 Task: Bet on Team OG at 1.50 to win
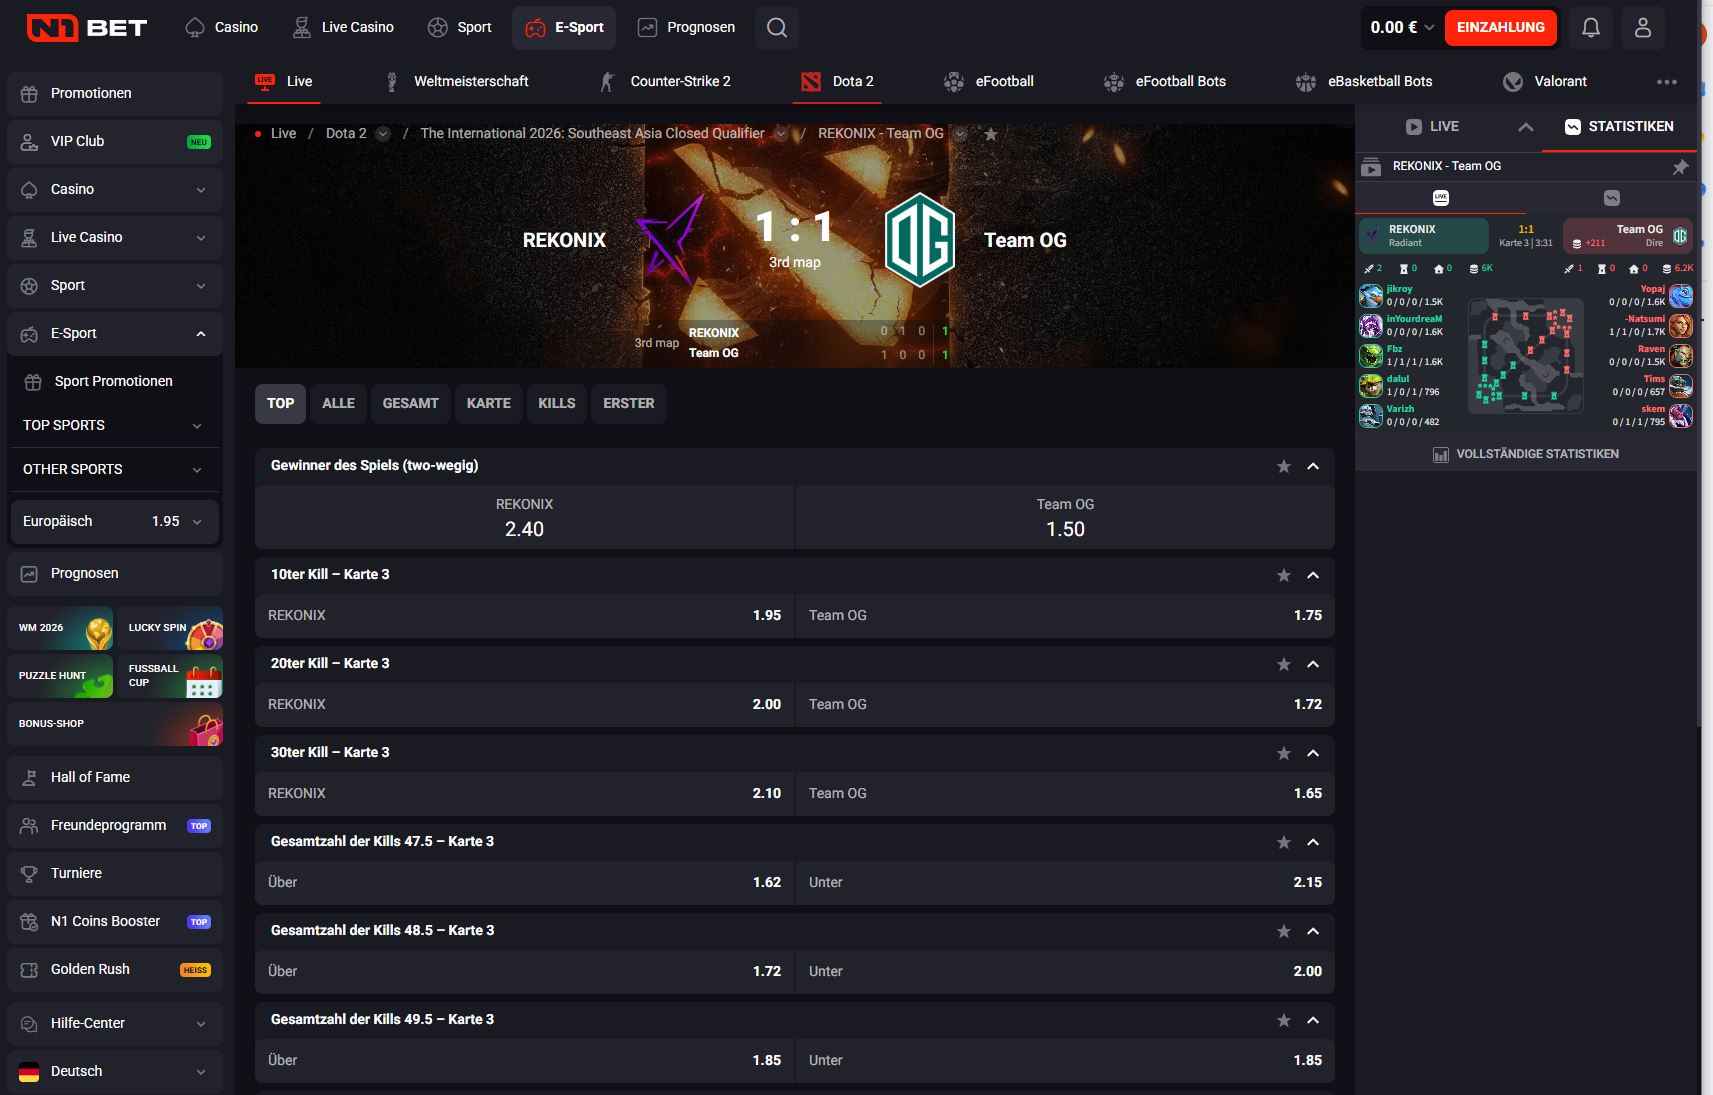click(1065, 518)
